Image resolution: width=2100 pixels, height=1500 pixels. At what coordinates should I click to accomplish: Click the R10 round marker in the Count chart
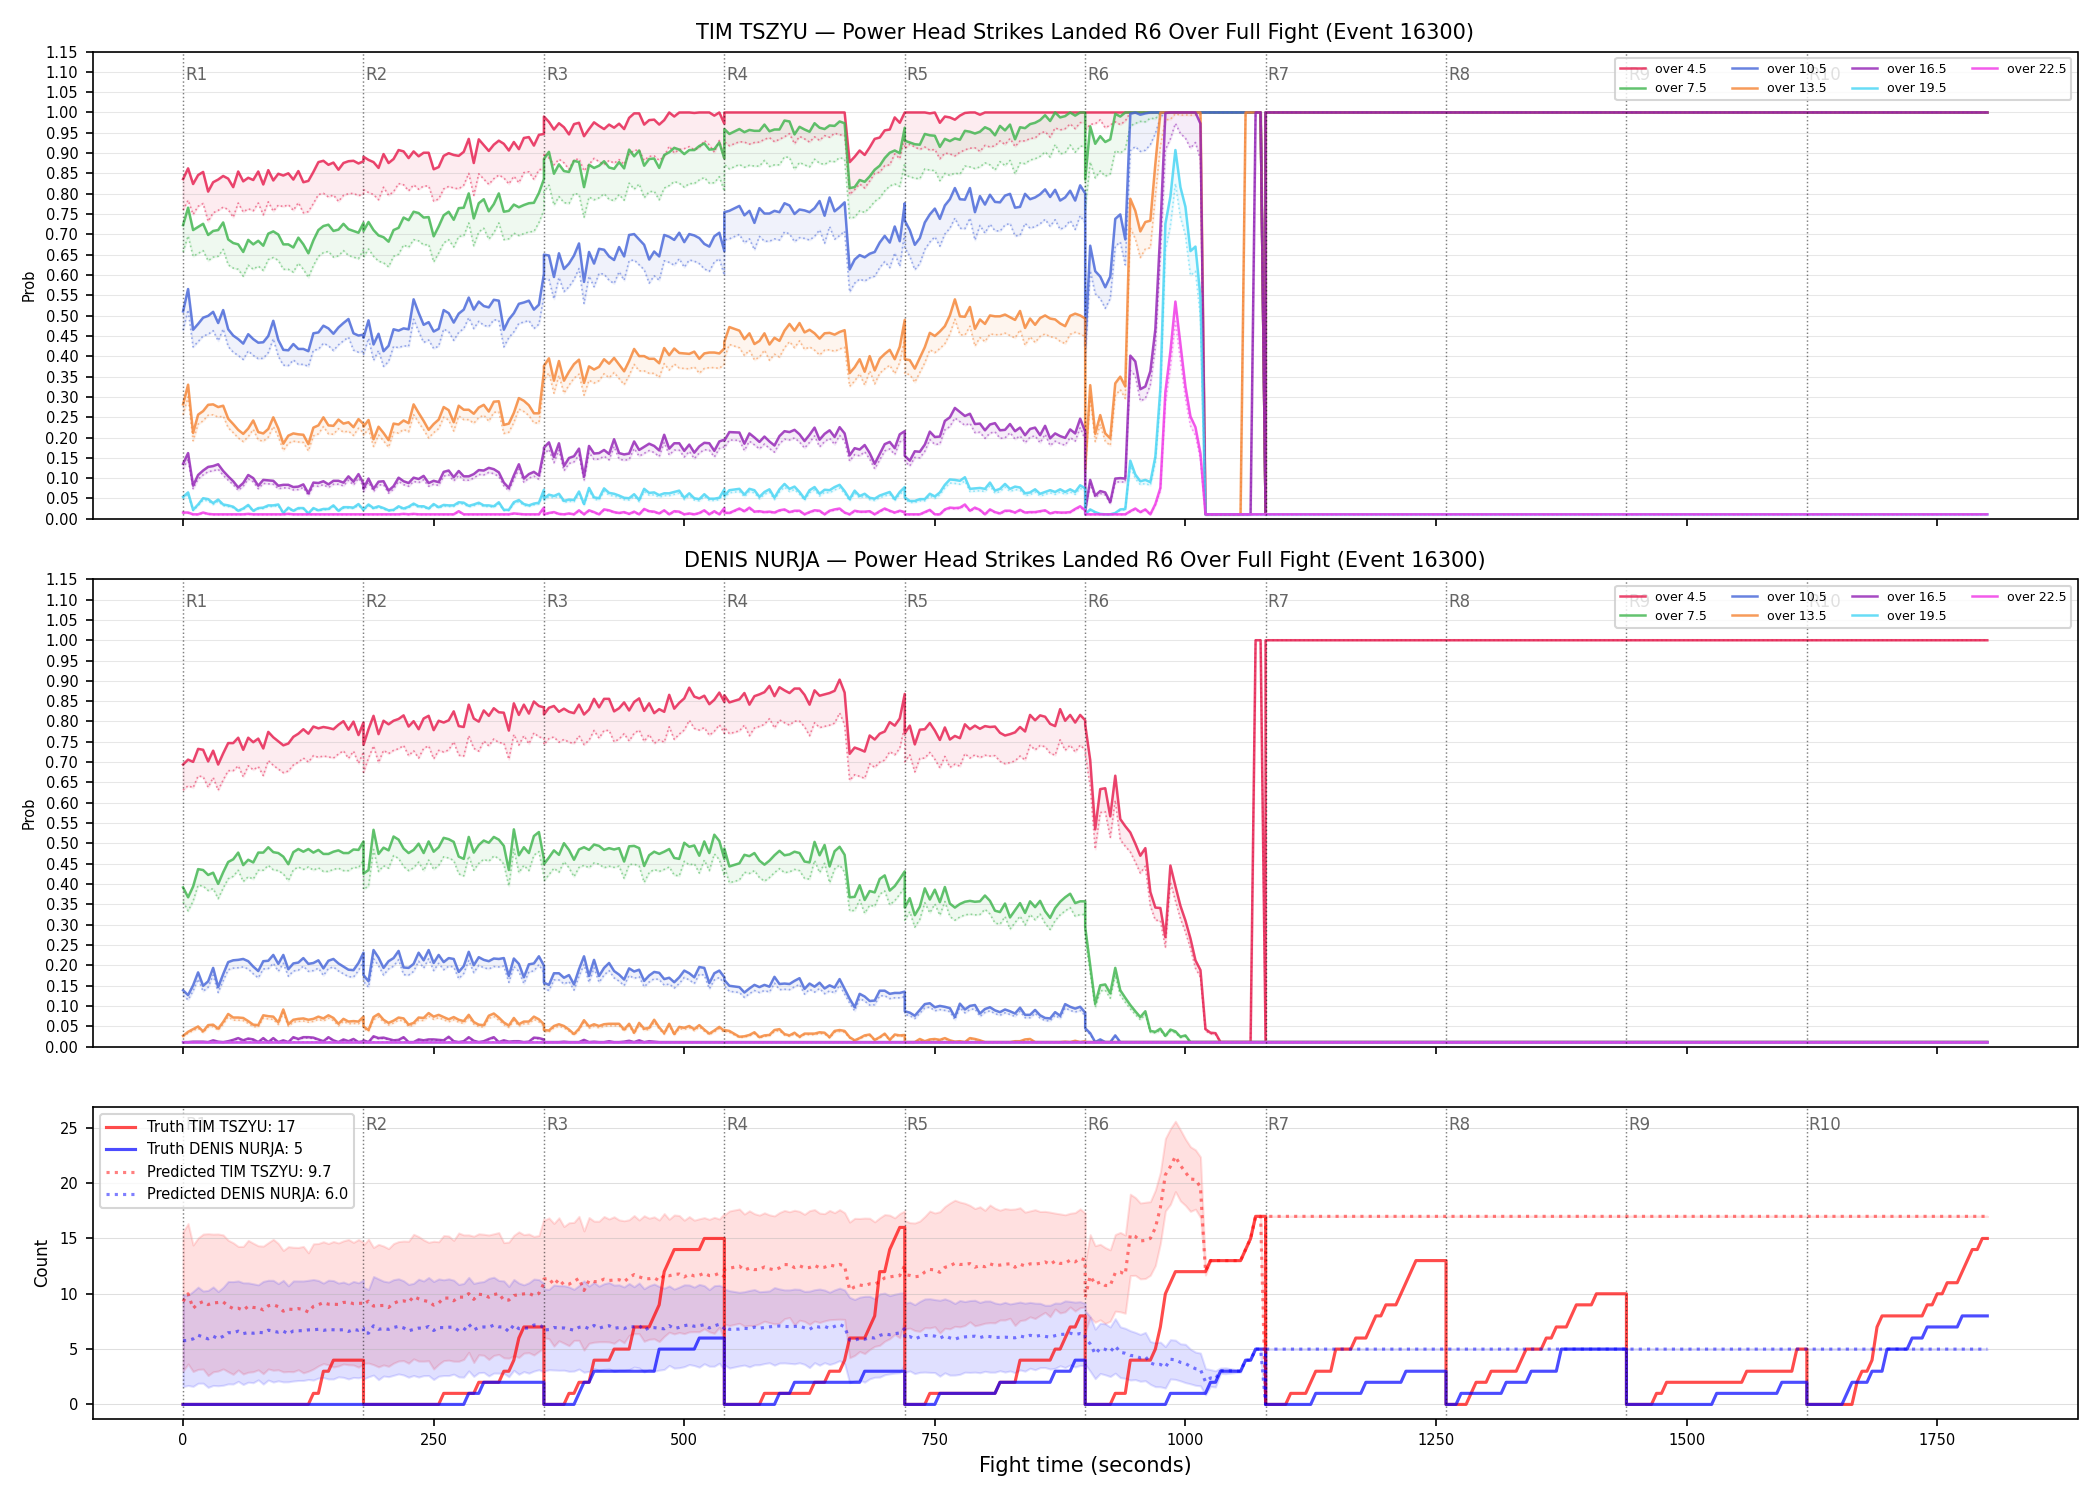[x=1824, y=1124]
